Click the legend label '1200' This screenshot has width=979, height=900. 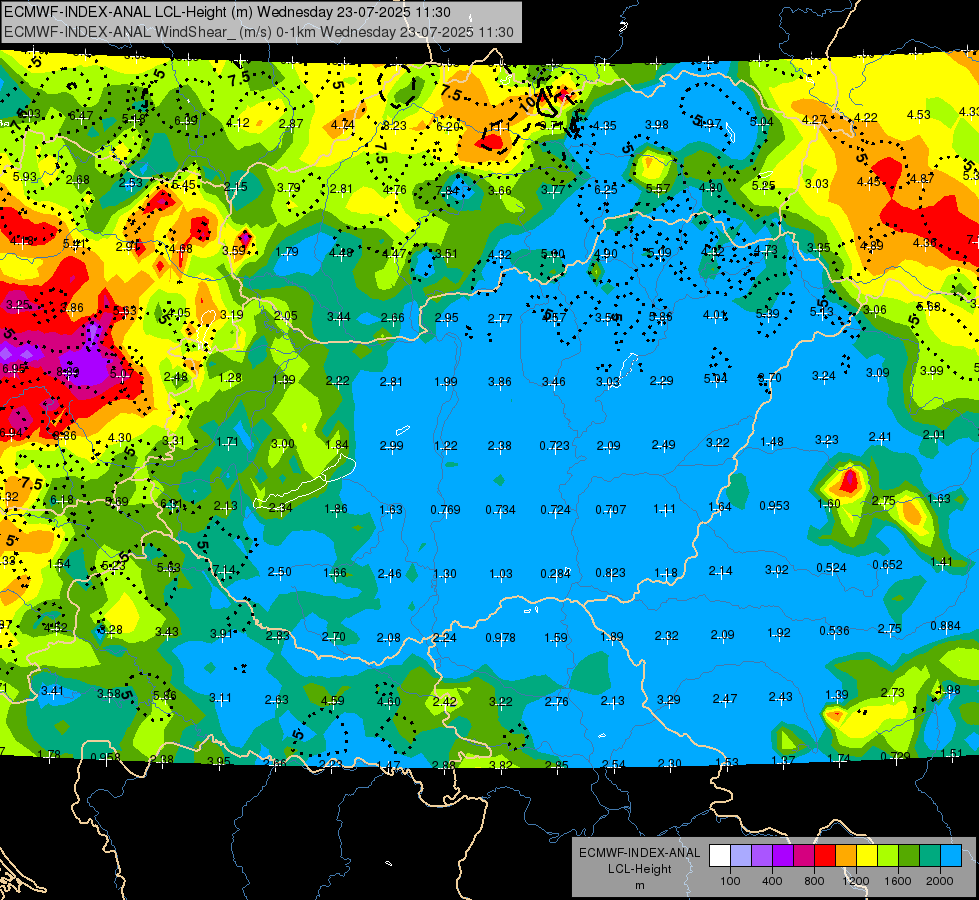pyautogui.click(x=855, y=881)
